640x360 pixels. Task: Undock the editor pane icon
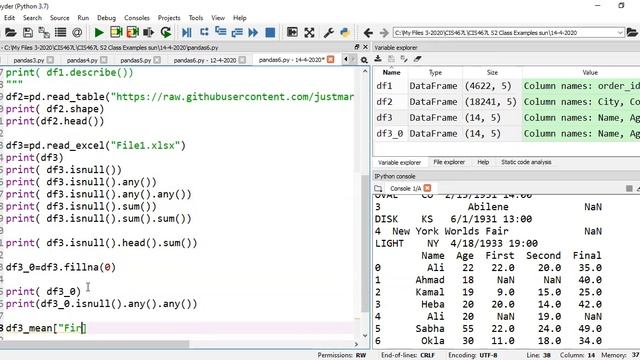point(357,47)
